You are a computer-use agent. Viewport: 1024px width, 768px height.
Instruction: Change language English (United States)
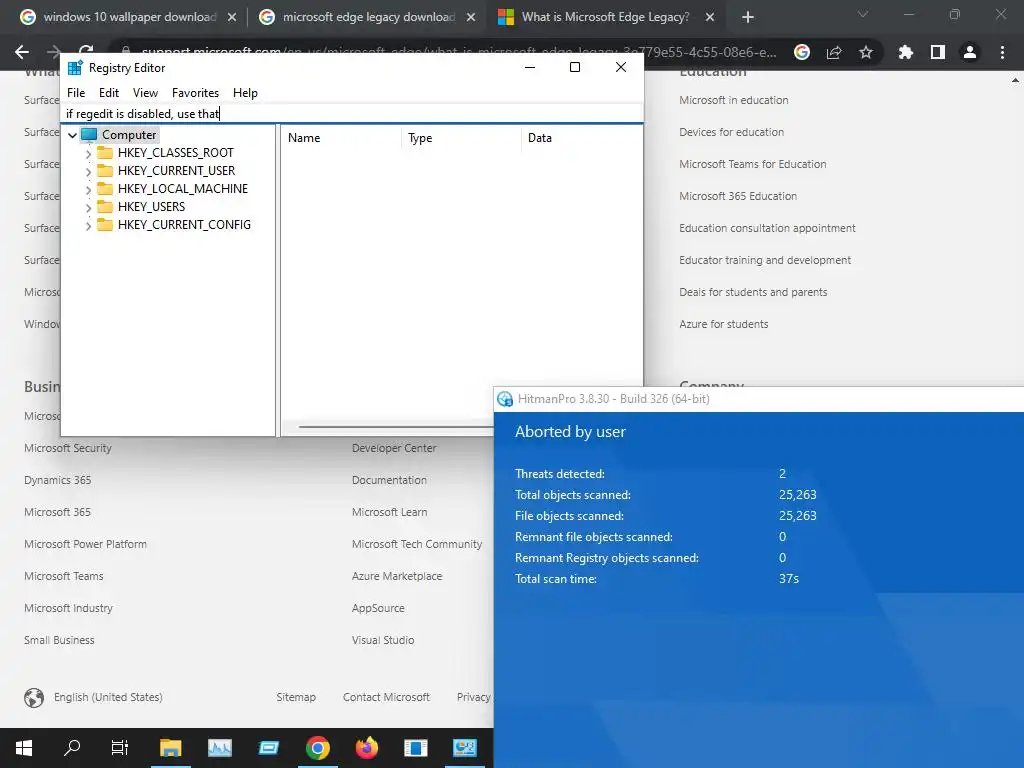click(108, 697)
